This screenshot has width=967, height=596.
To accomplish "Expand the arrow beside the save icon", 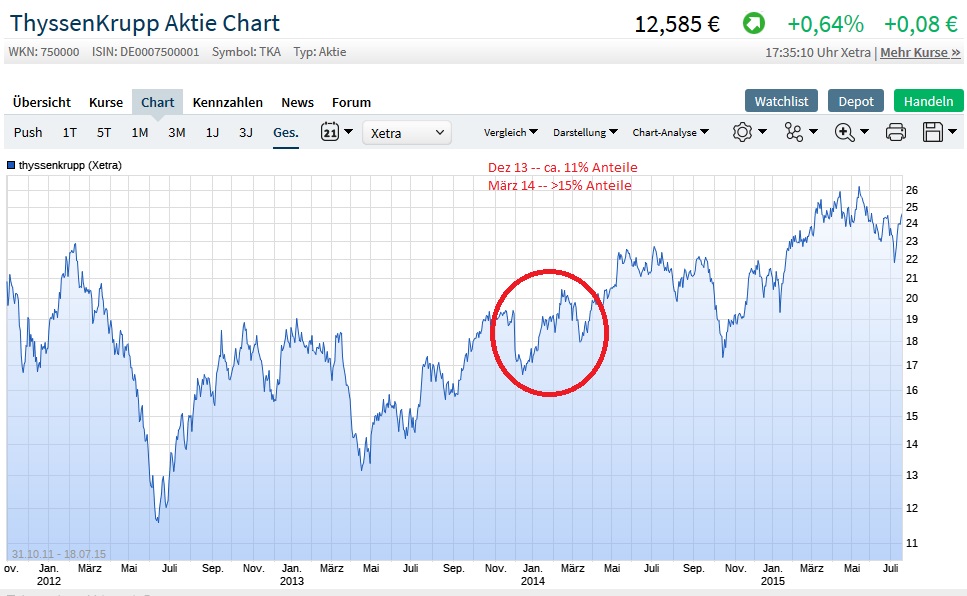I will click(953, 131).
